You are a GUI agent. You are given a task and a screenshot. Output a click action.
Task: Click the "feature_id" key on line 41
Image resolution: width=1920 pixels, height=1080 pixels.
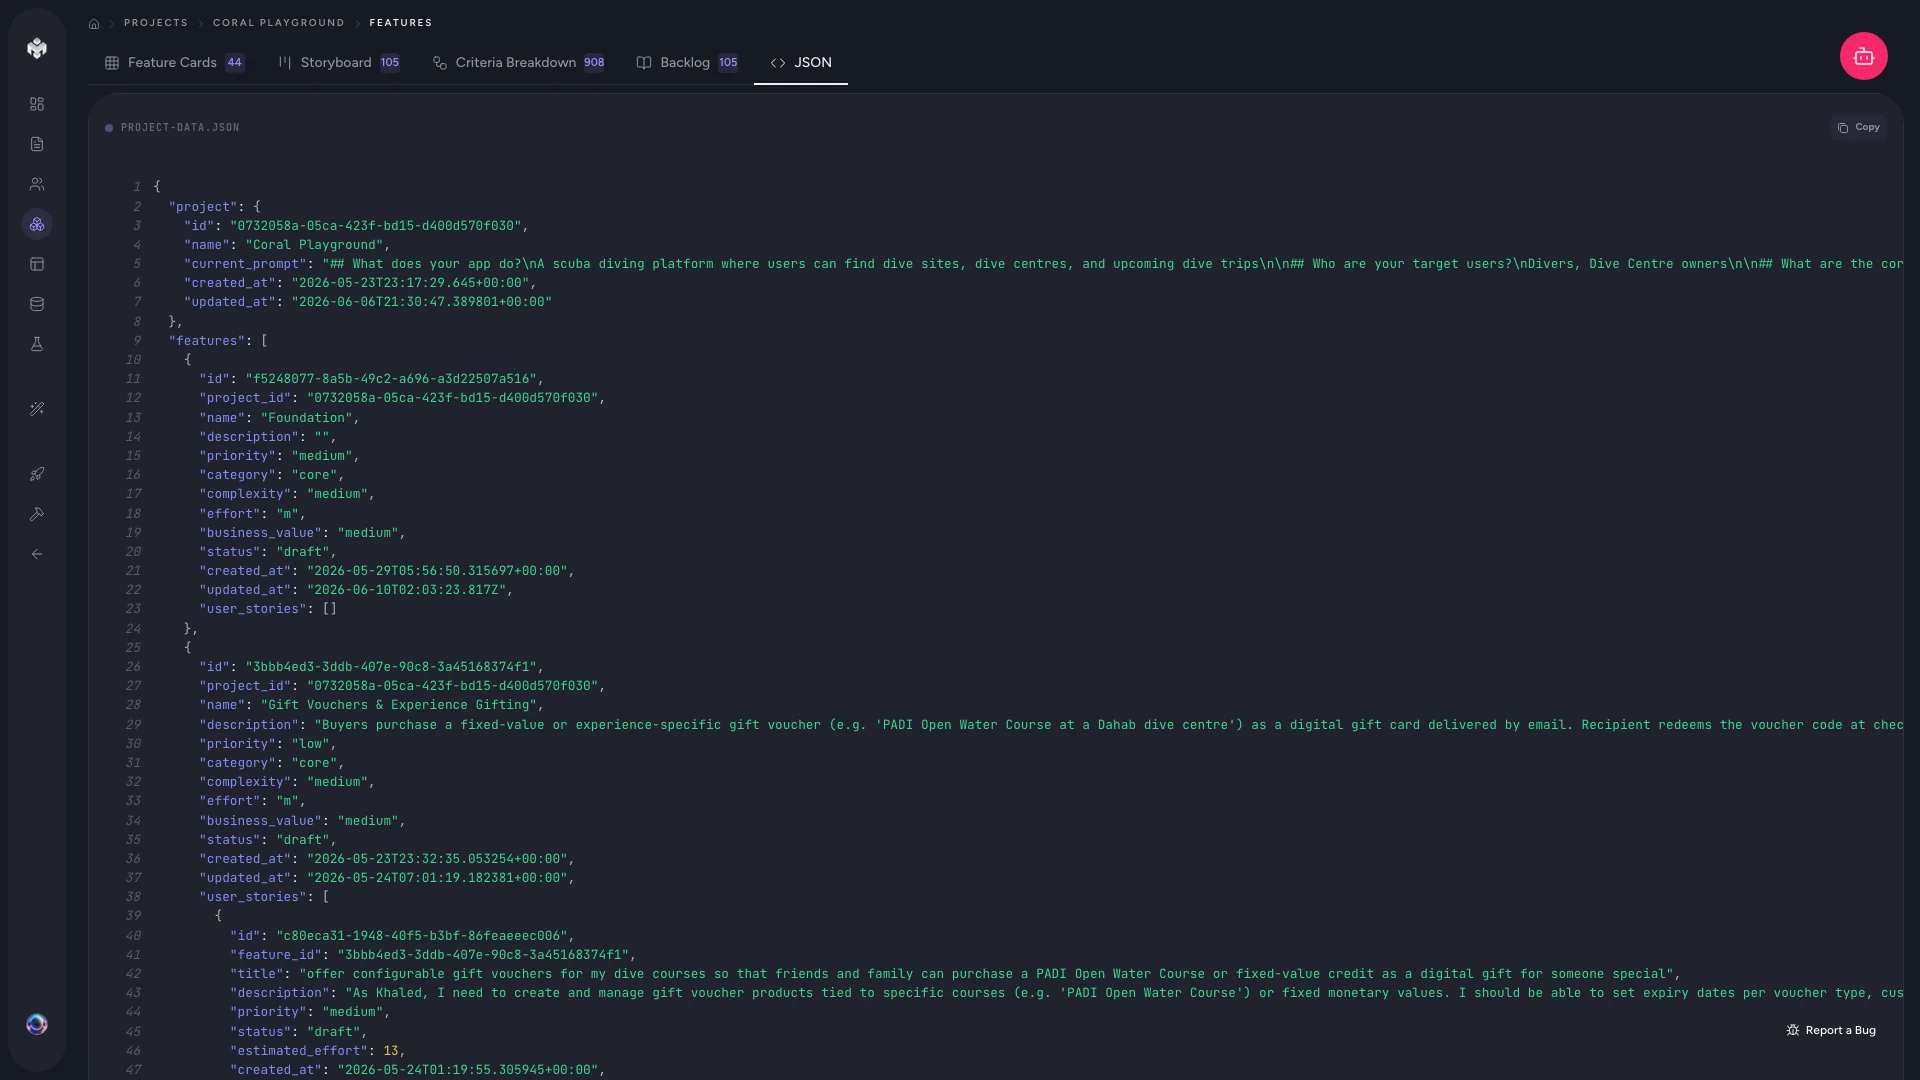point(276,955)
